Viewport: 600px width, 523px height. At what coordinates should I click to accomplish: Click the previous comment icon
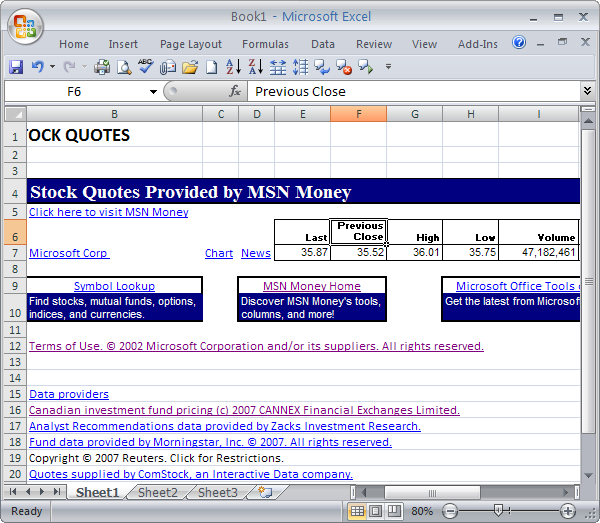[322, 67]
